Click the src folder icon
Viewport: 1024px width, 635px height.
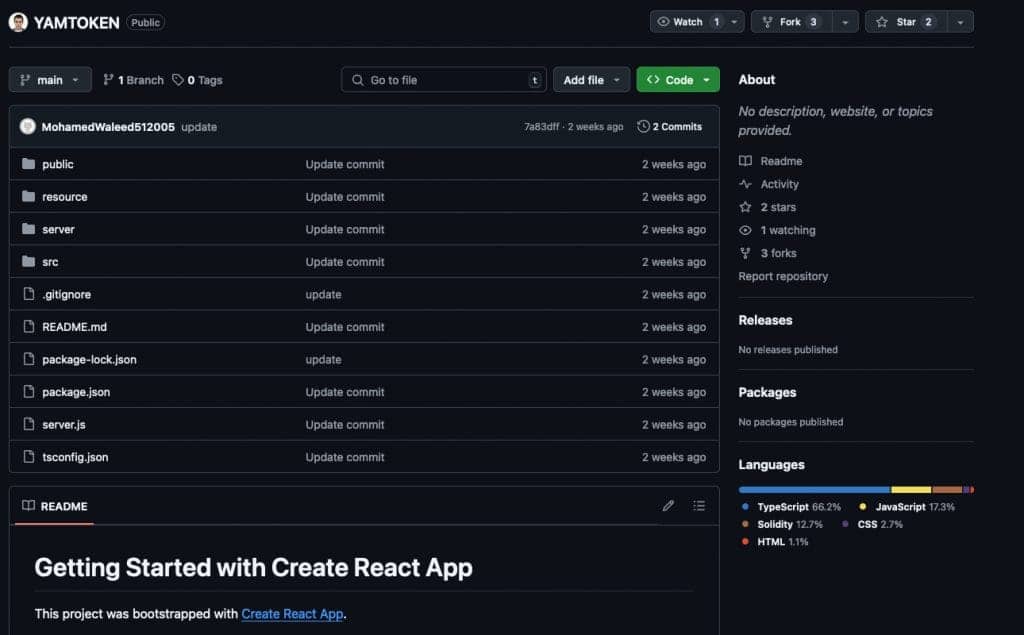pos(28,261)
